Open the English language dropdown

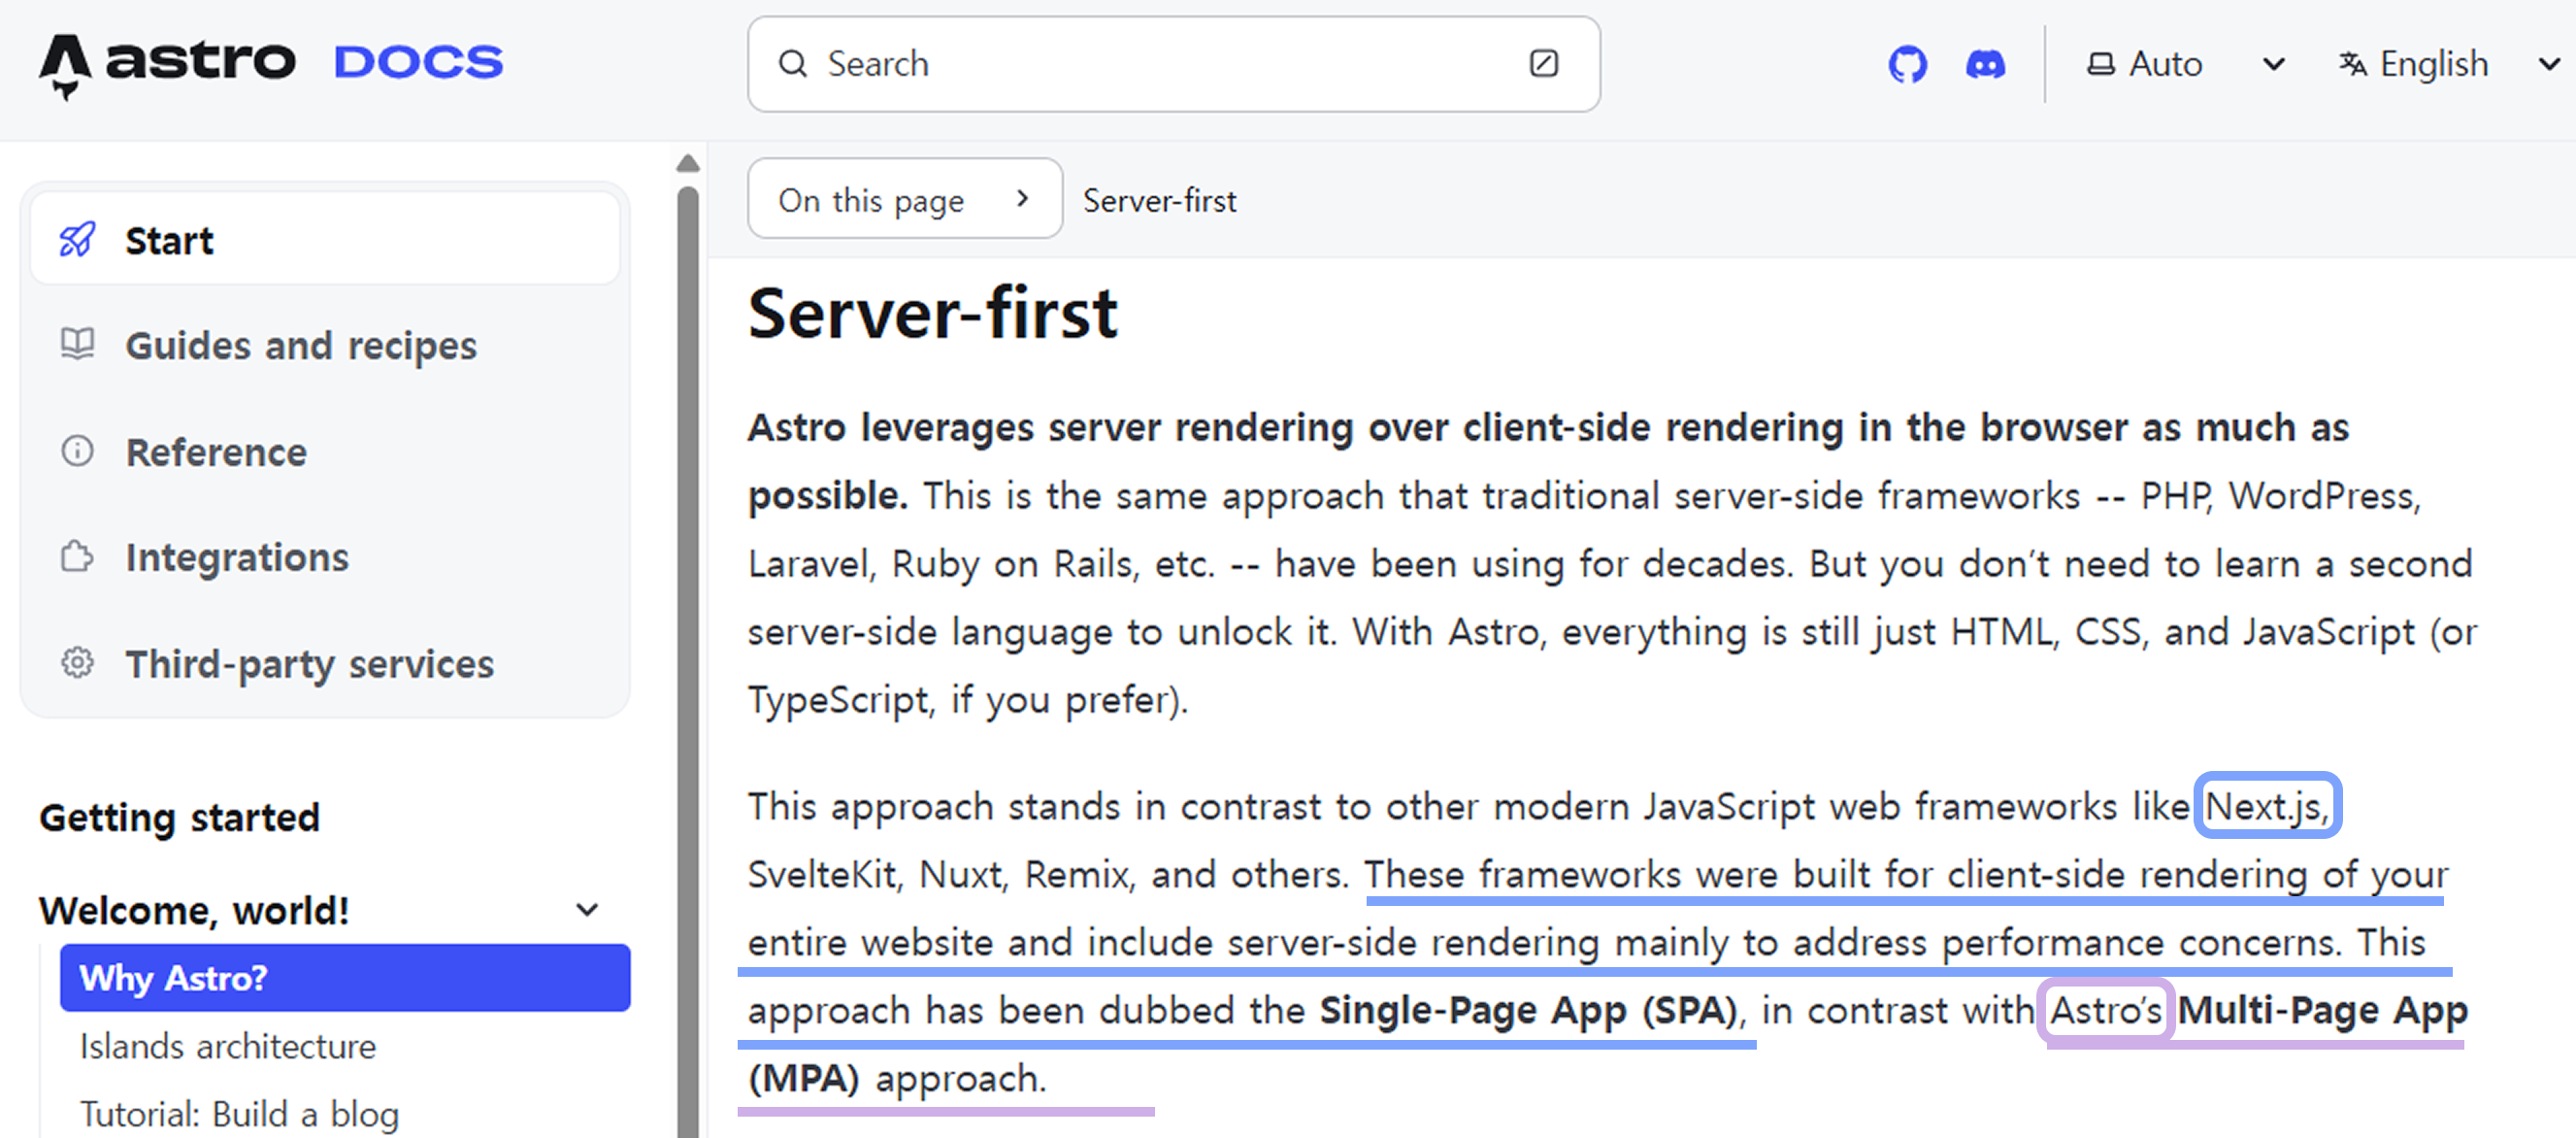tap(2450, 65)
